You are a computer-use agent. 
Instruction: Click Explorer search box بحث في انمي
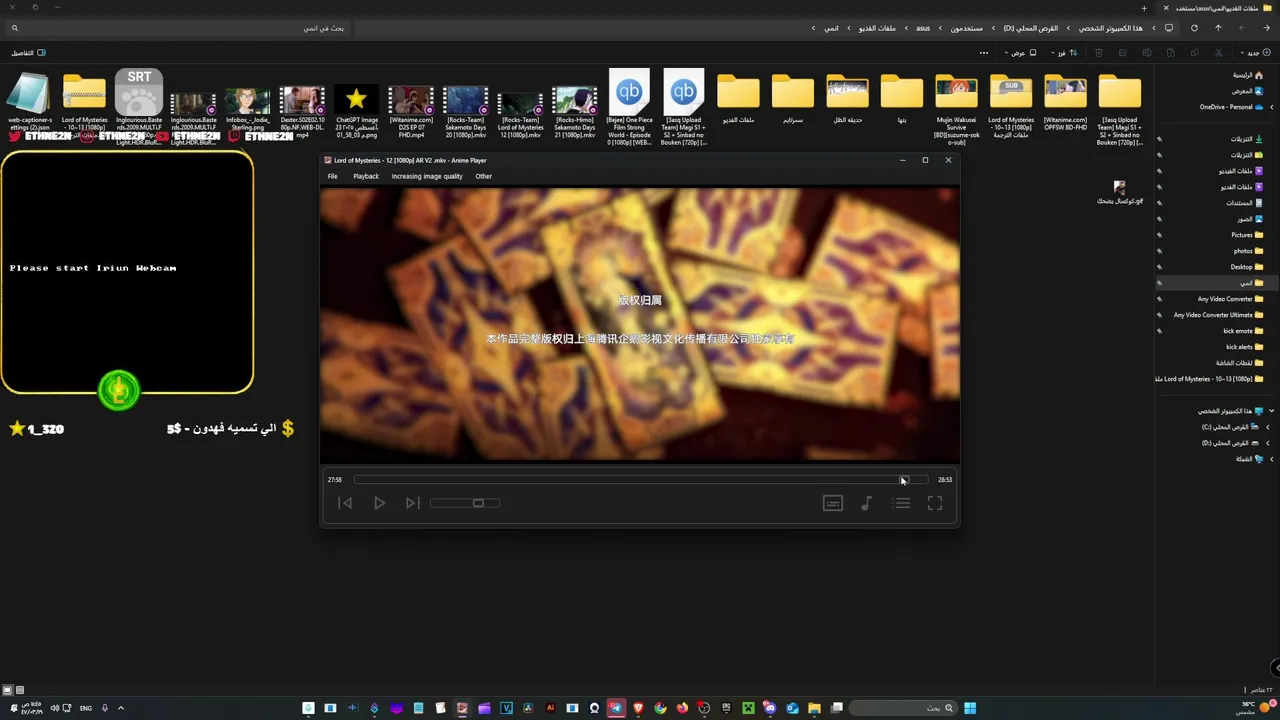[x=180, y=28]
